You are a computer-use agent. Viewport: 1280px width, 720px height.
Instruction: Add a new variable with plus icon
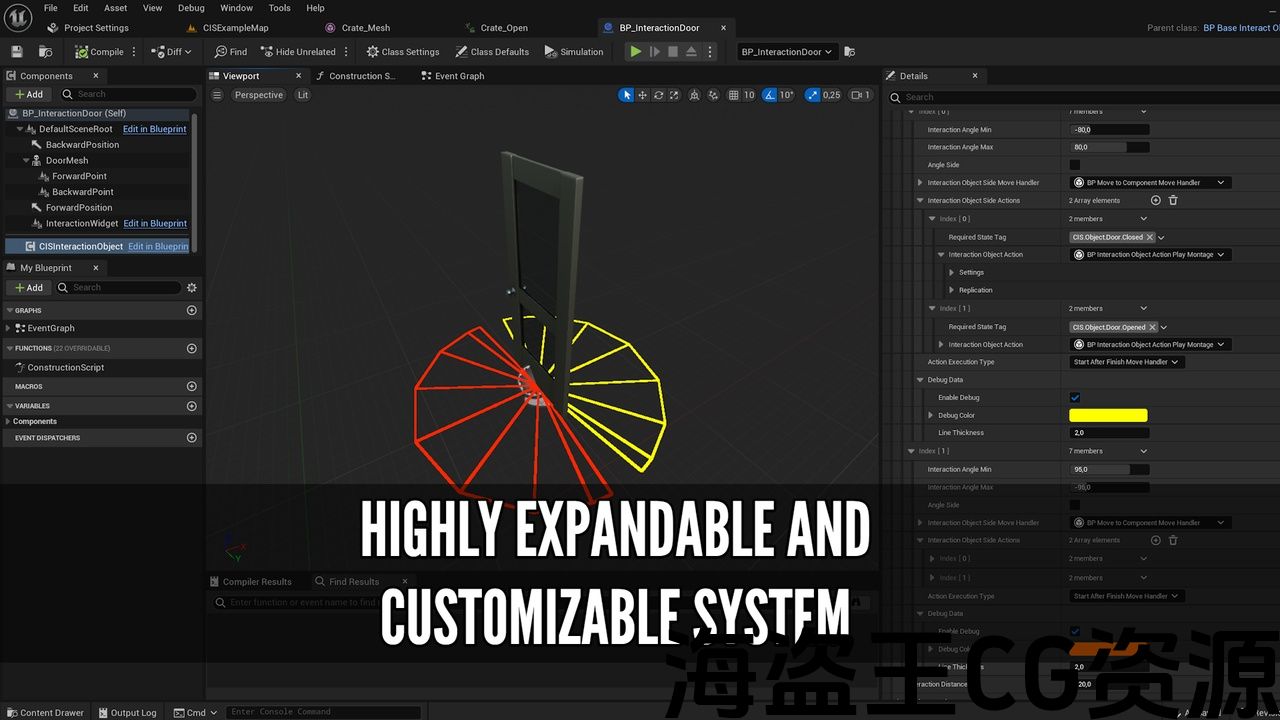pyautogui.click(x=192, y=406)
